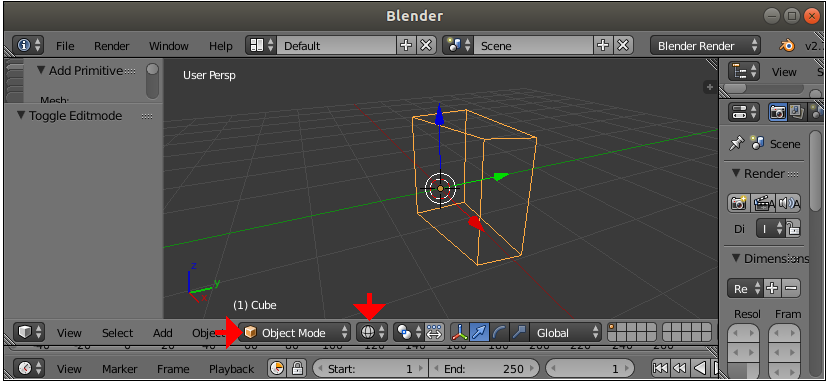The height and width of the screenshot is (383, 829).
Task: Jump to the start frame playback button
Action: [x=660, y=368]
